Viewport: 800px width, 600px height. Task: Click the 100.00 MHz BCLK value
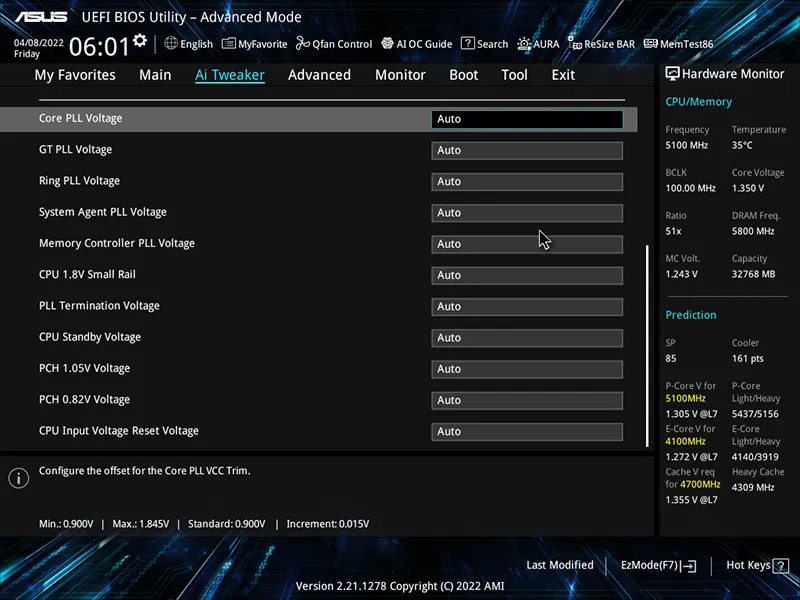point(690,188)
